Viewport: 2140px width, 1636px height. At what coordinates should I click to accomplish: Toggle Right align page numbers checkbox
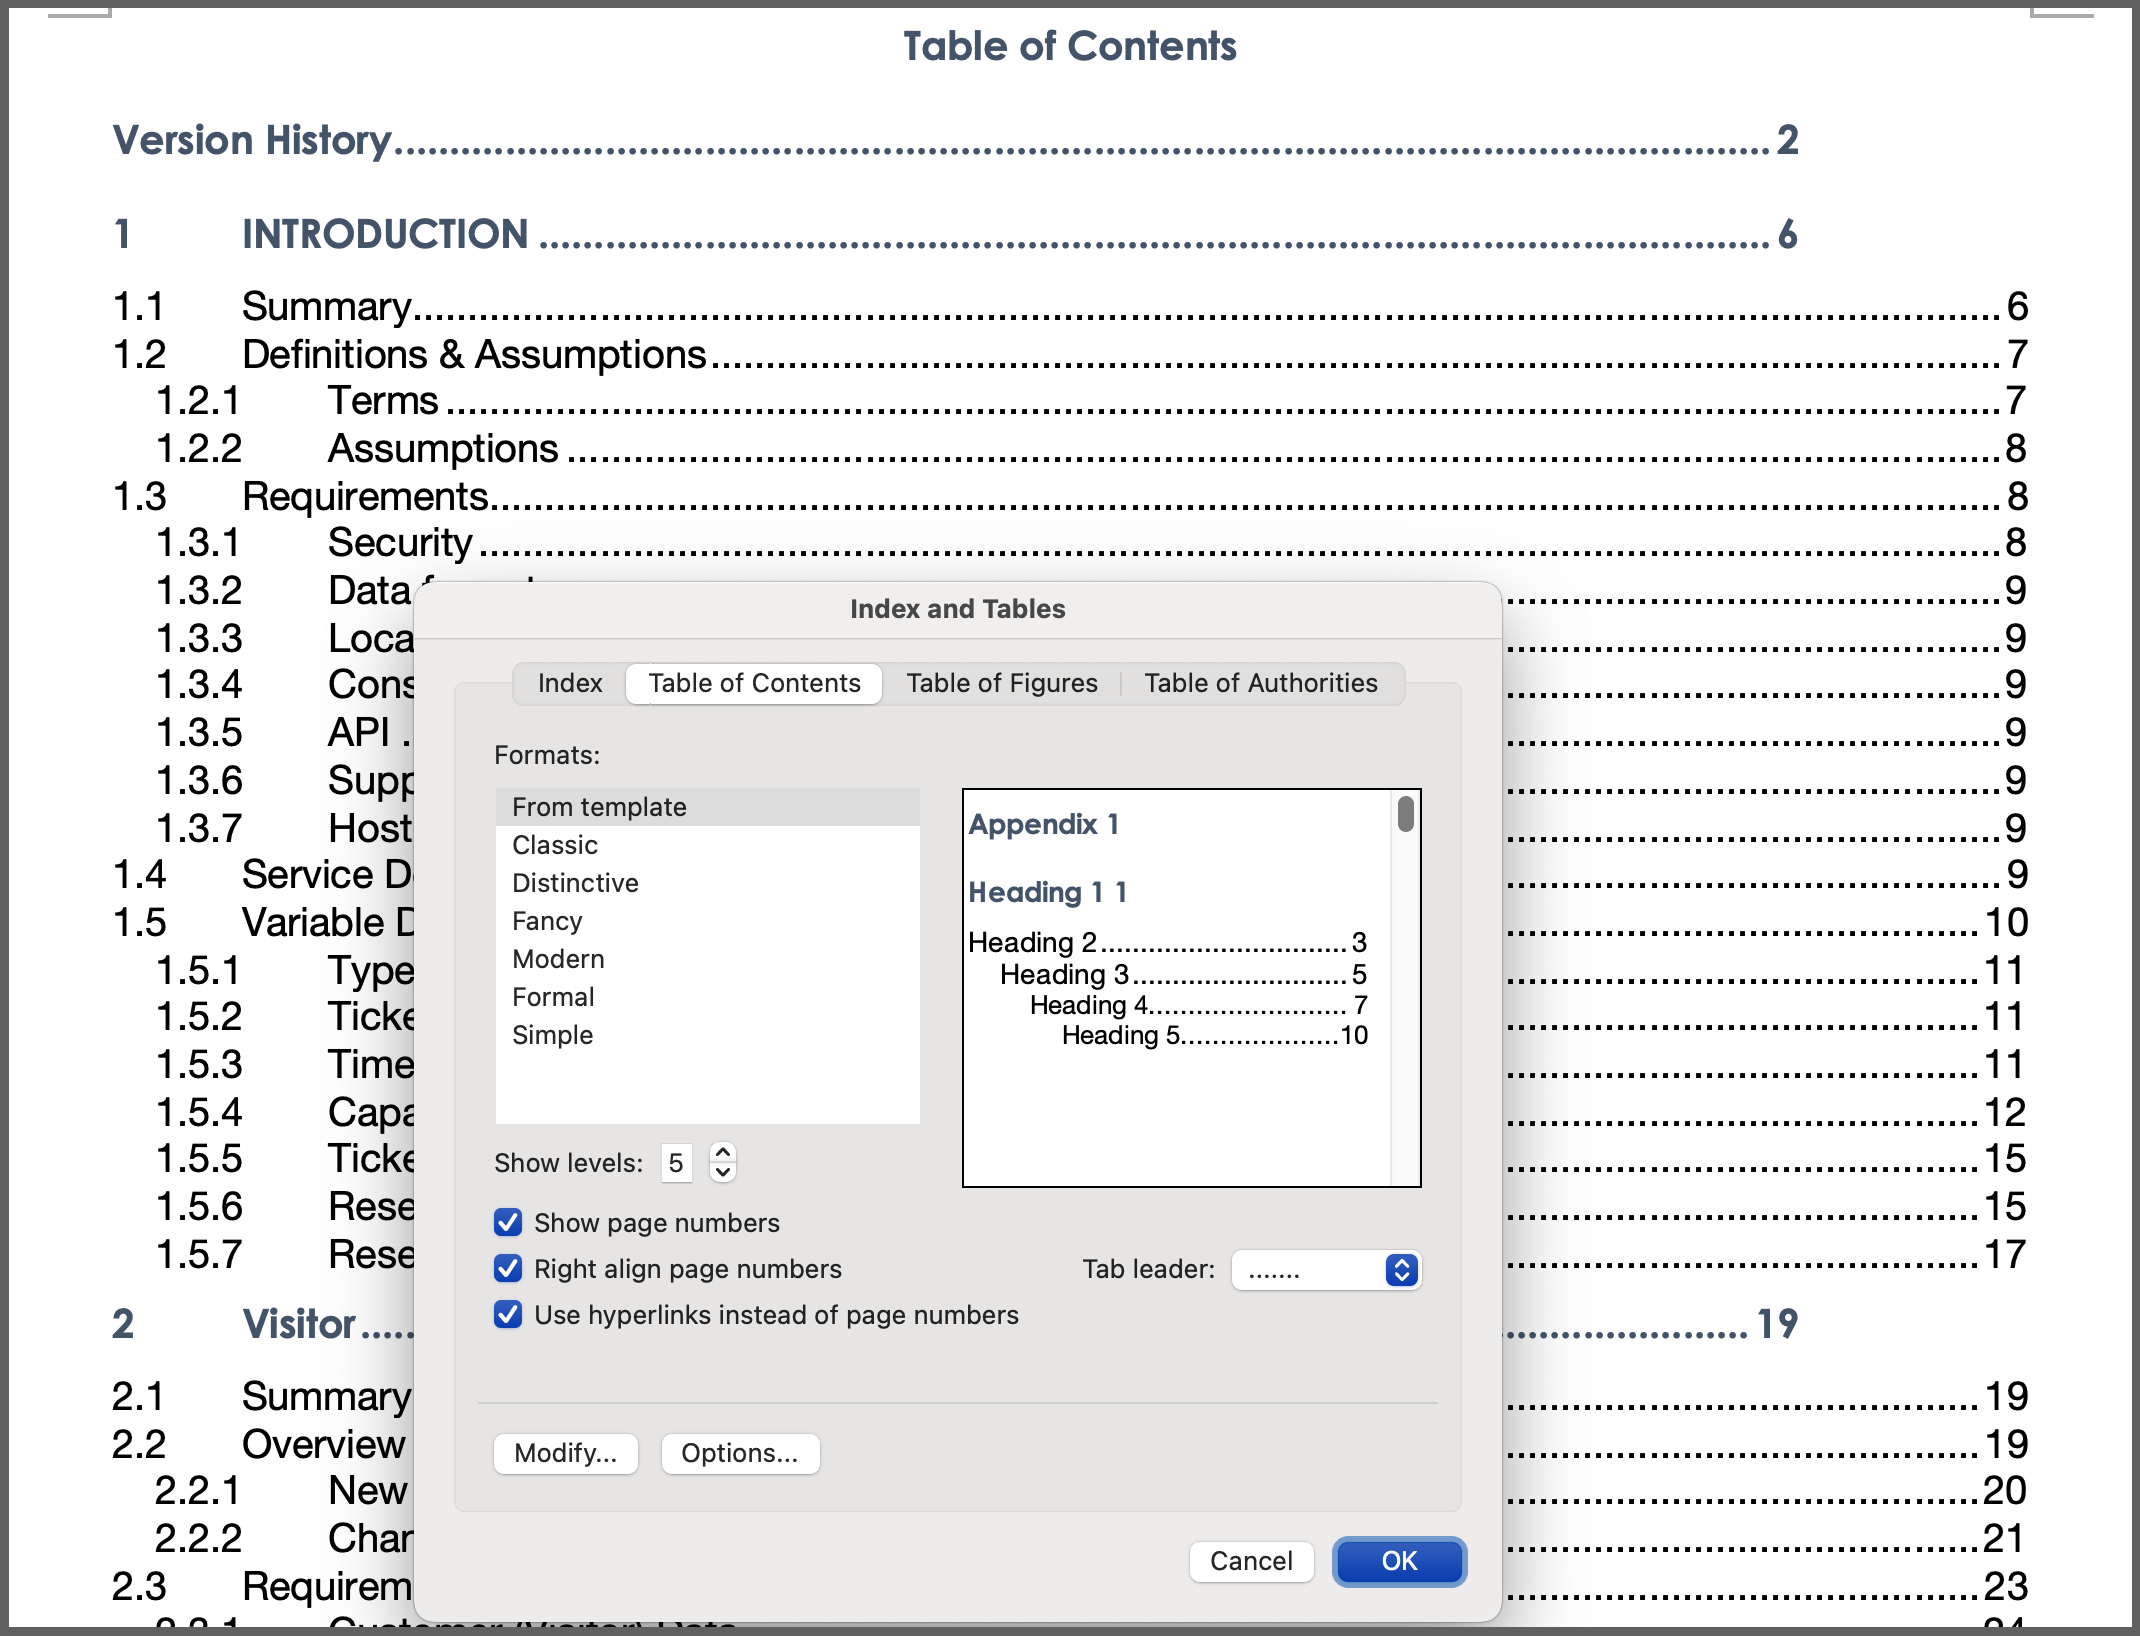point(508,1268)
